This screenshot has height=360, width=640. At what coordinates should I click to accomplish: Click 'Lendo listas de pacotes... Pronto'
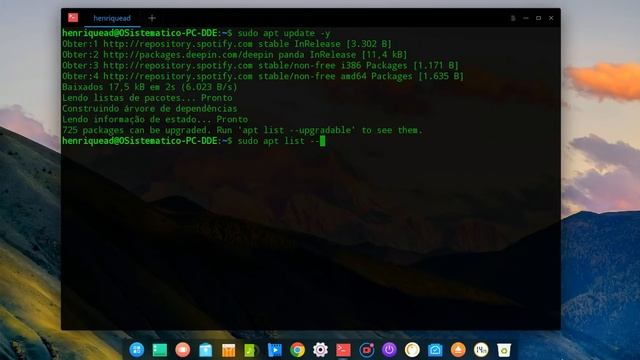click(x=147, y=98)
